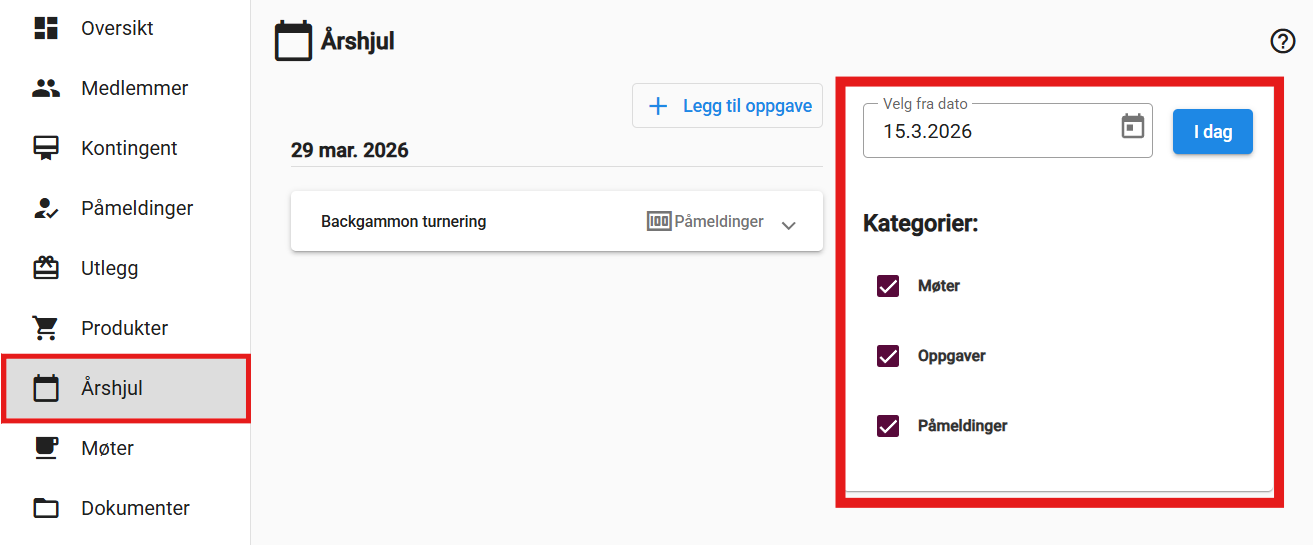Open date picker calendar icon
The height and width of the screenshot is (545, 1313).
click(x=1132, y=127)
